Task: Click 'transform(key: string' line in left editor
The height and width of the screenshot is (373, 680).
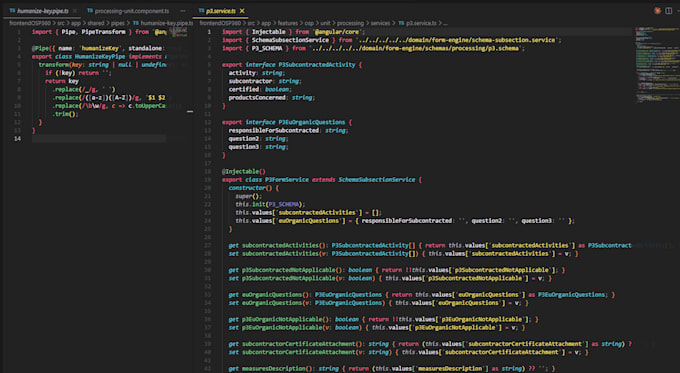Action: pyautogui.click(x=102, y=65)
